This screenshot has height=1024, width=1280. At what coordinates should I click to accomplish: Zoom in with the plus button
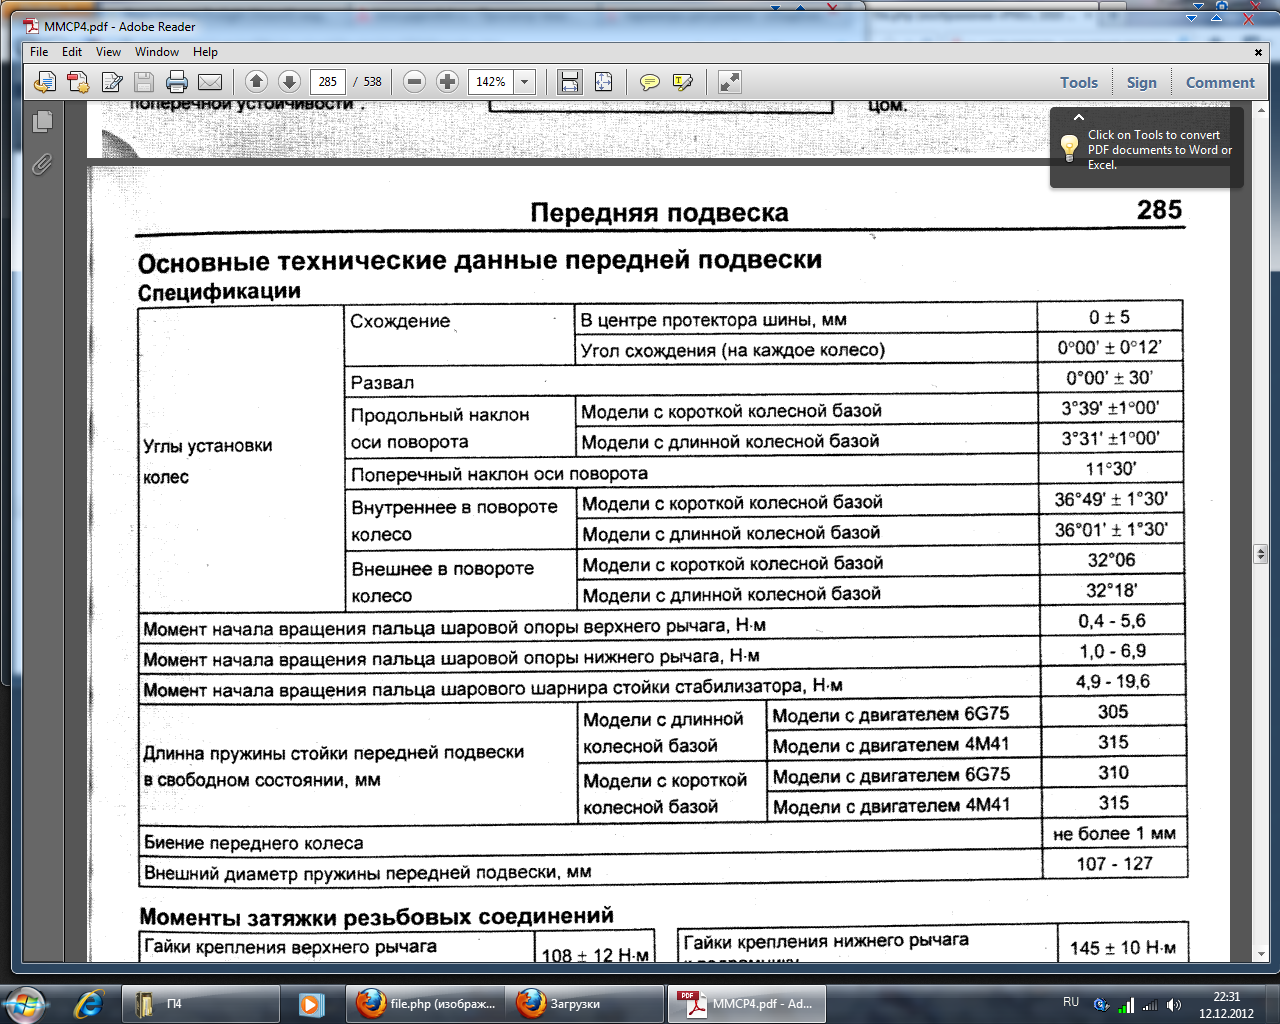pos(448,82)
